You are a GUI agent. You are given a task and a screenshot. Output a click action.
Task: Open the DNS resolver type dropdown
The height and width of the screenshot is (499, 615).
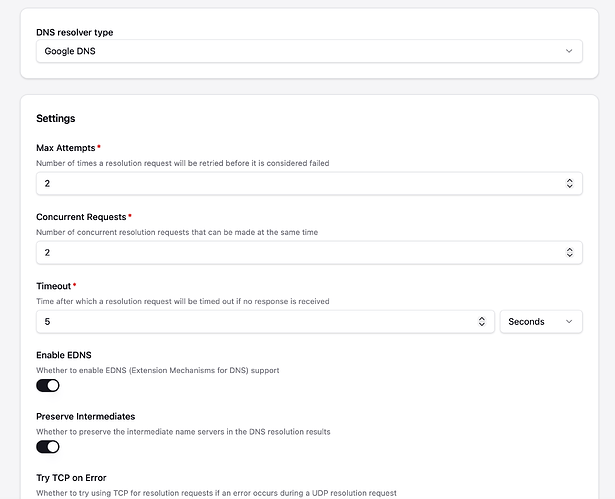click(x=309, y=51)
